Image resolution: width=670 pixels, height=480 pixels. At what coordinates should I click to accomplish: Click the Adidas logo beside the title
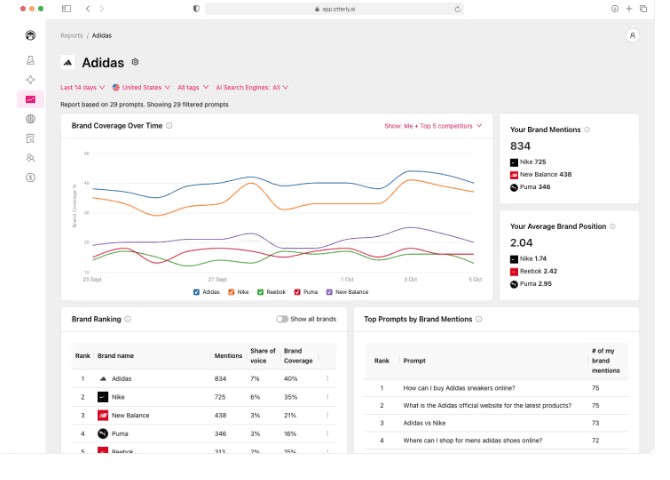[x=68, y=62]
